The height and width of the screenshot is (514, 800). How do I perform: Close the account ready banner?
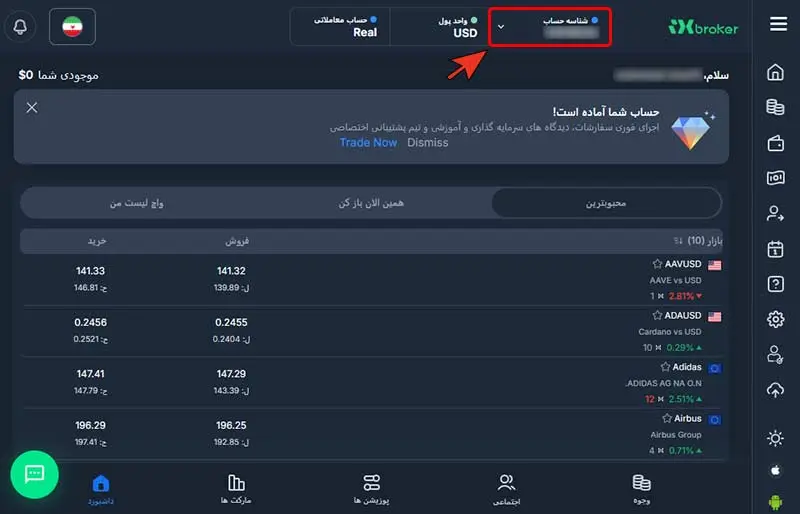pyautogui.click(x=32, y=107)
